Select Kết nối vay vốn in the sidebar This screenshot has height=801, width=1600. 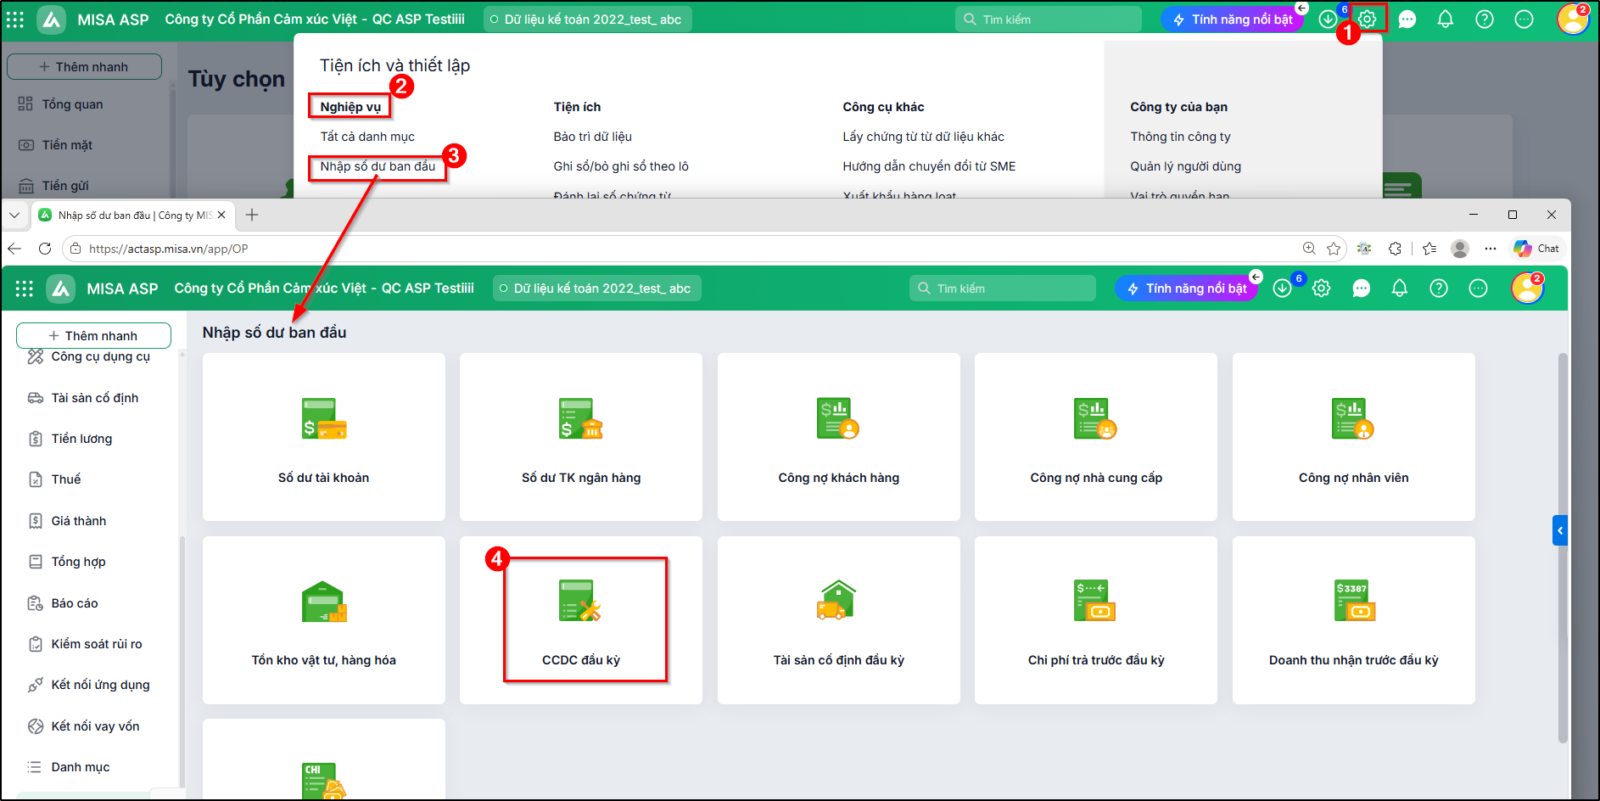pos(95,726)
